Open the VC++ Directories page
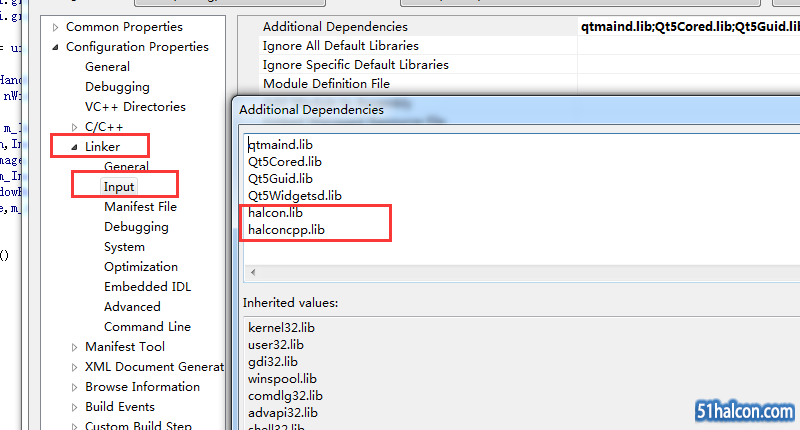 (135, 107)
